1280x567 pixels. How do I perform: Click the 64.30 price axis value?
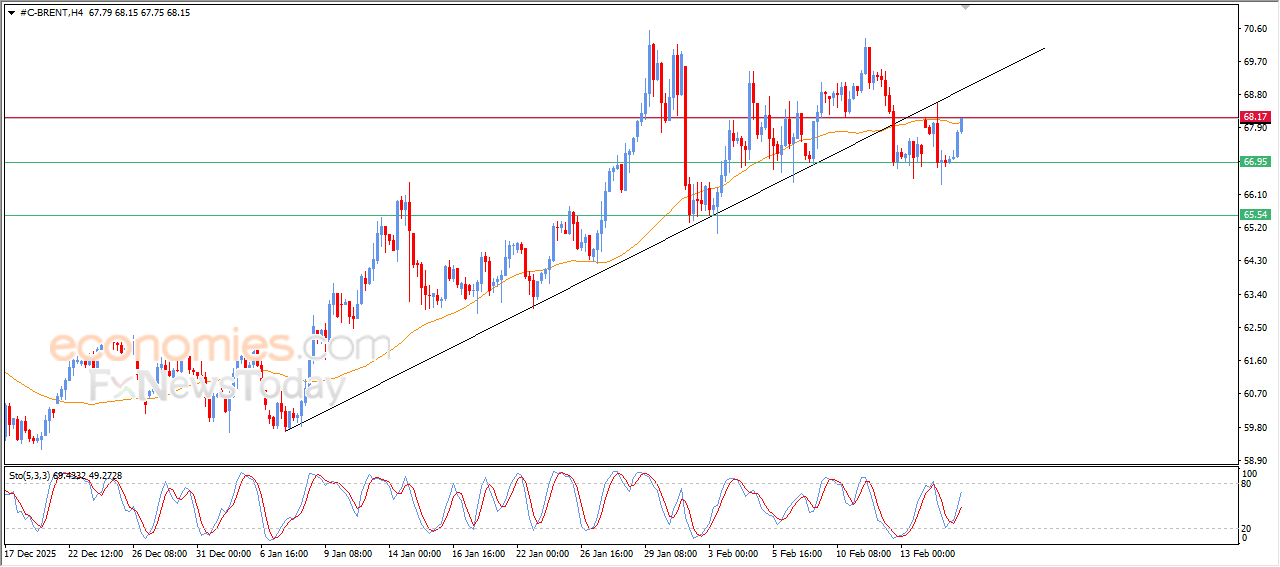1255,261
